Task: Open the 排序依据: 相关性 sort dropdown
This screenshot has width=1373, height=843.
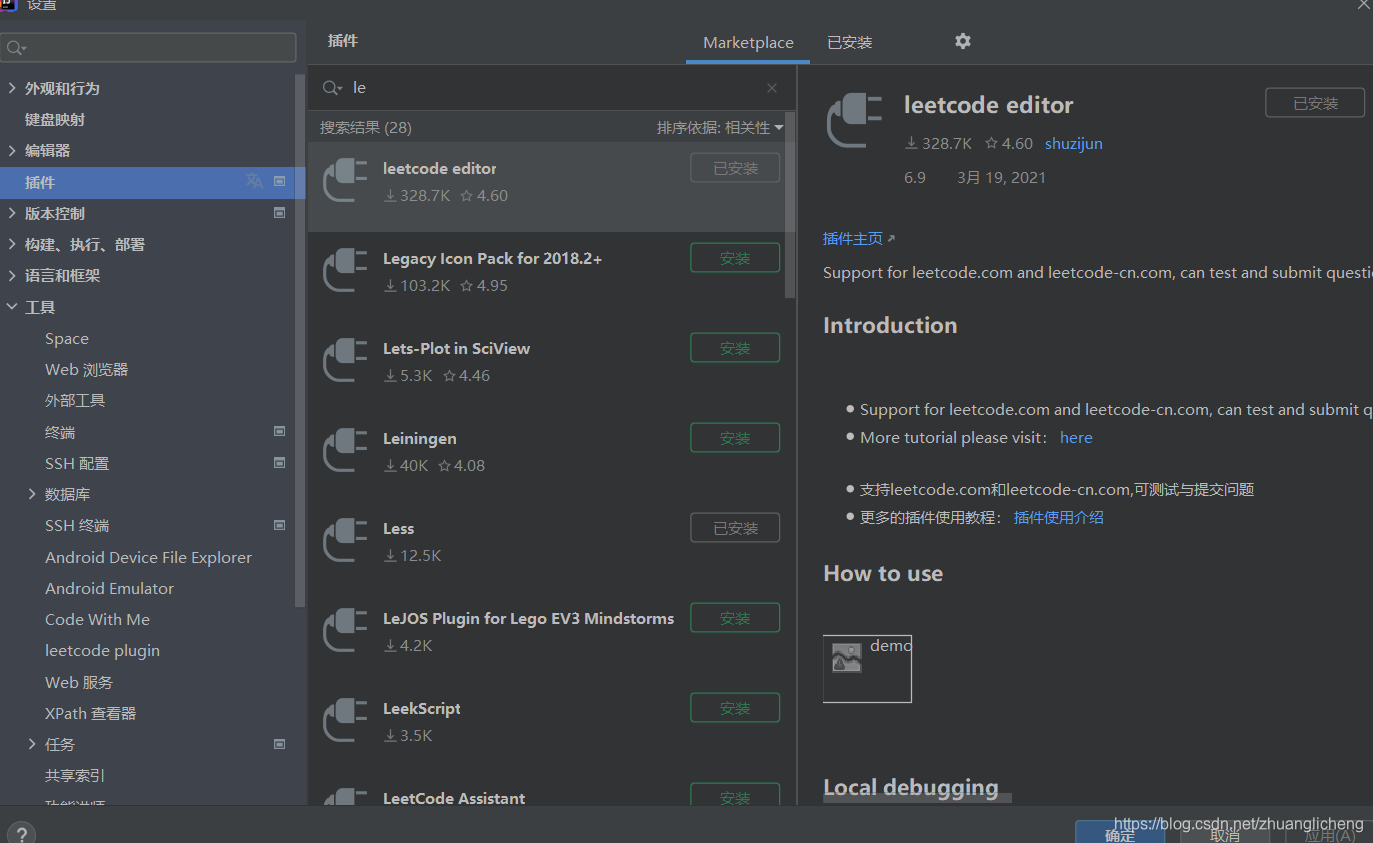Action: point(720,127)
